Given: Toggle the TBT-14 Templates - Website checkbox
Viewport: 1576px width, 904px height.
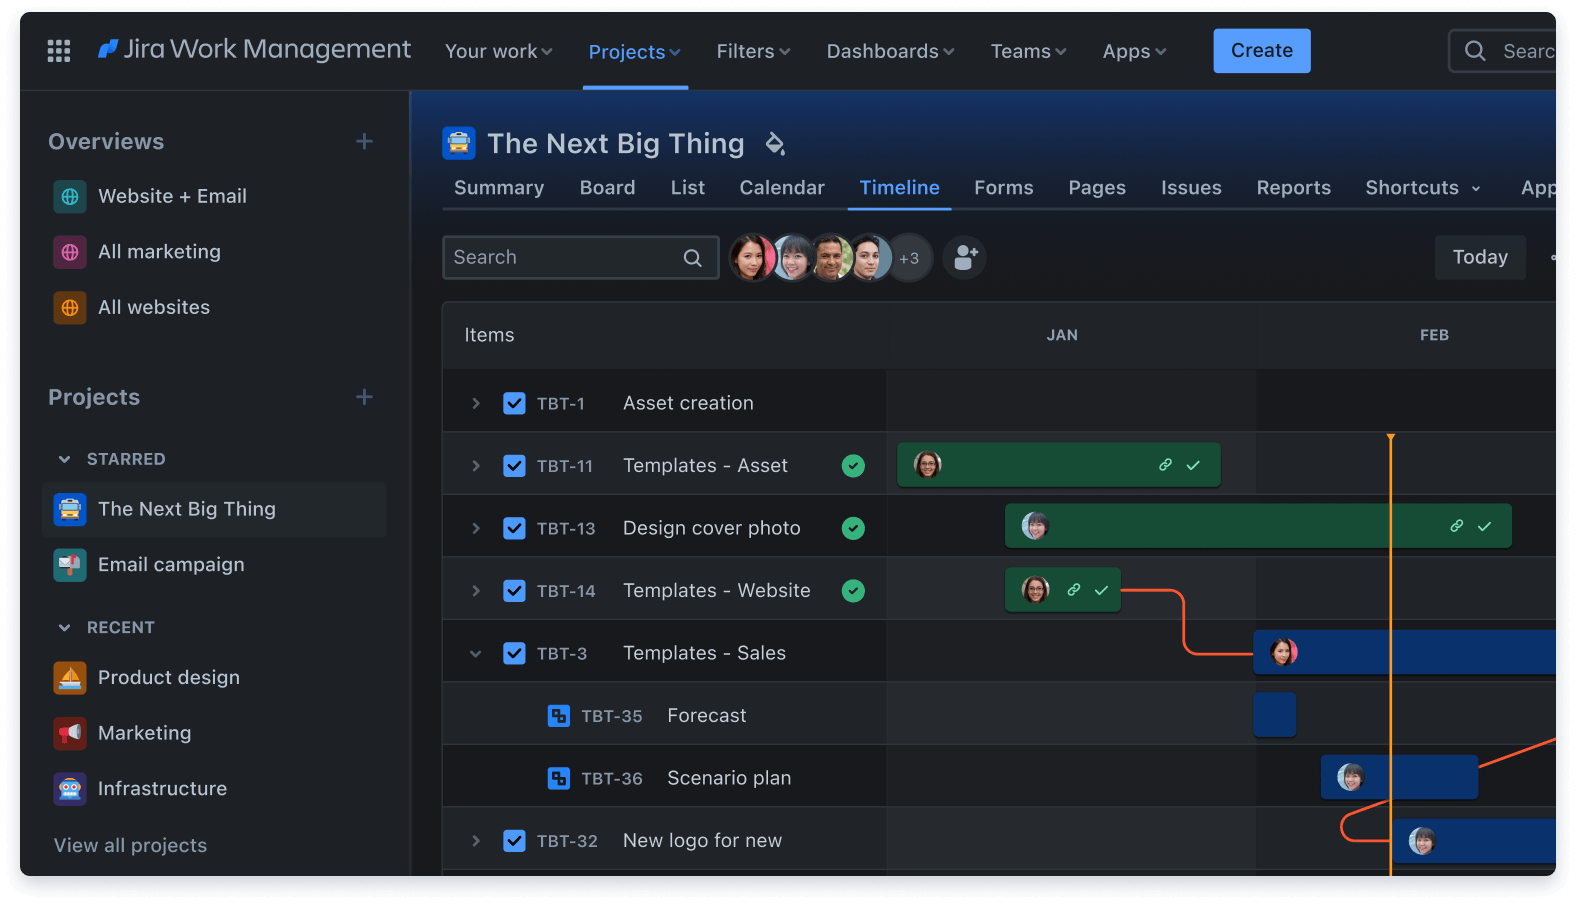Looking at the screenshot, I should [514, 591].
